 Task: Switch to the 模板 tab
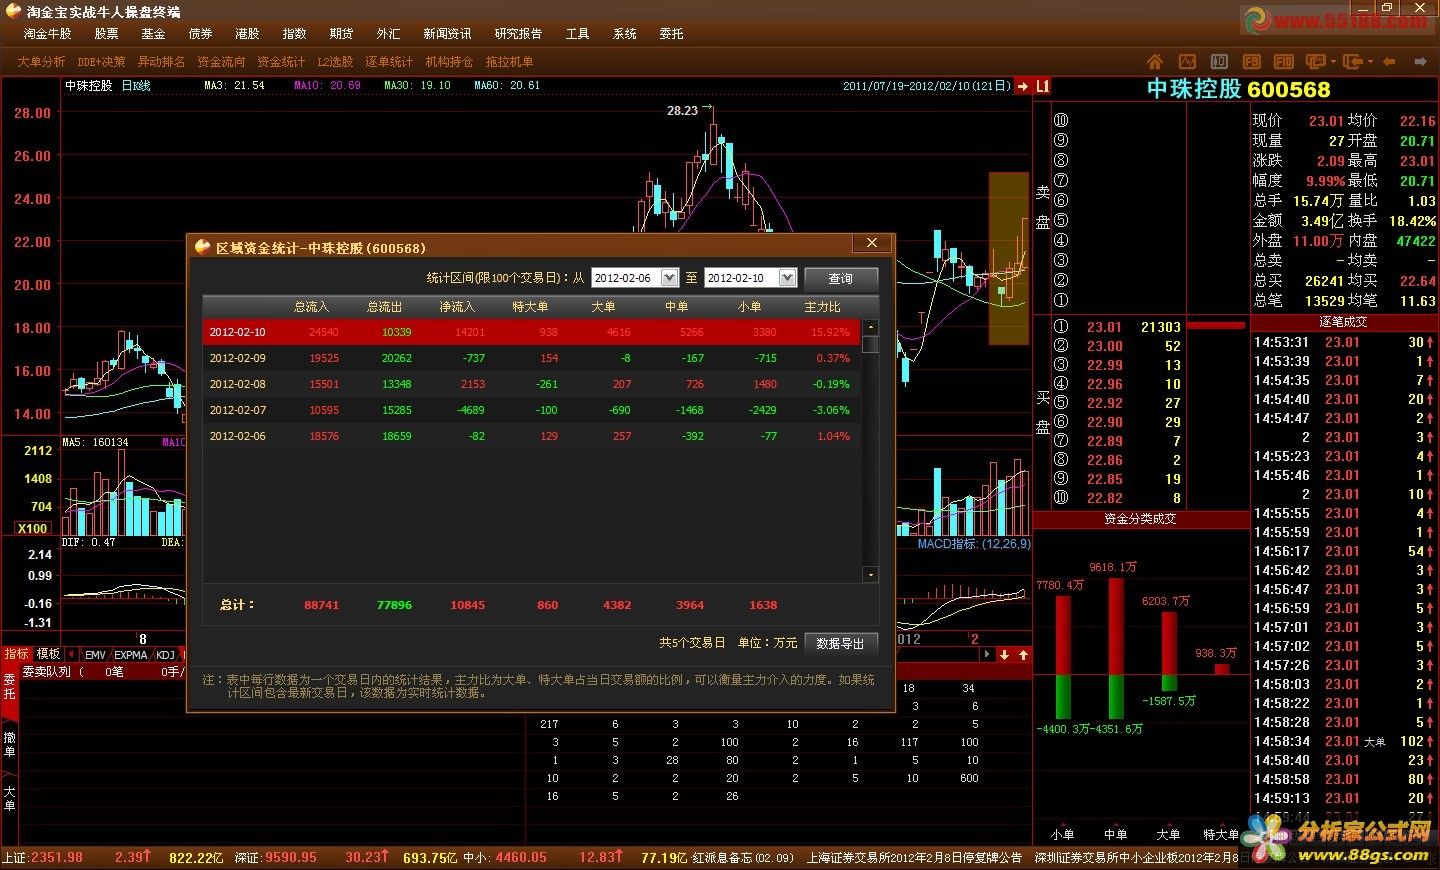pos(48,654)
